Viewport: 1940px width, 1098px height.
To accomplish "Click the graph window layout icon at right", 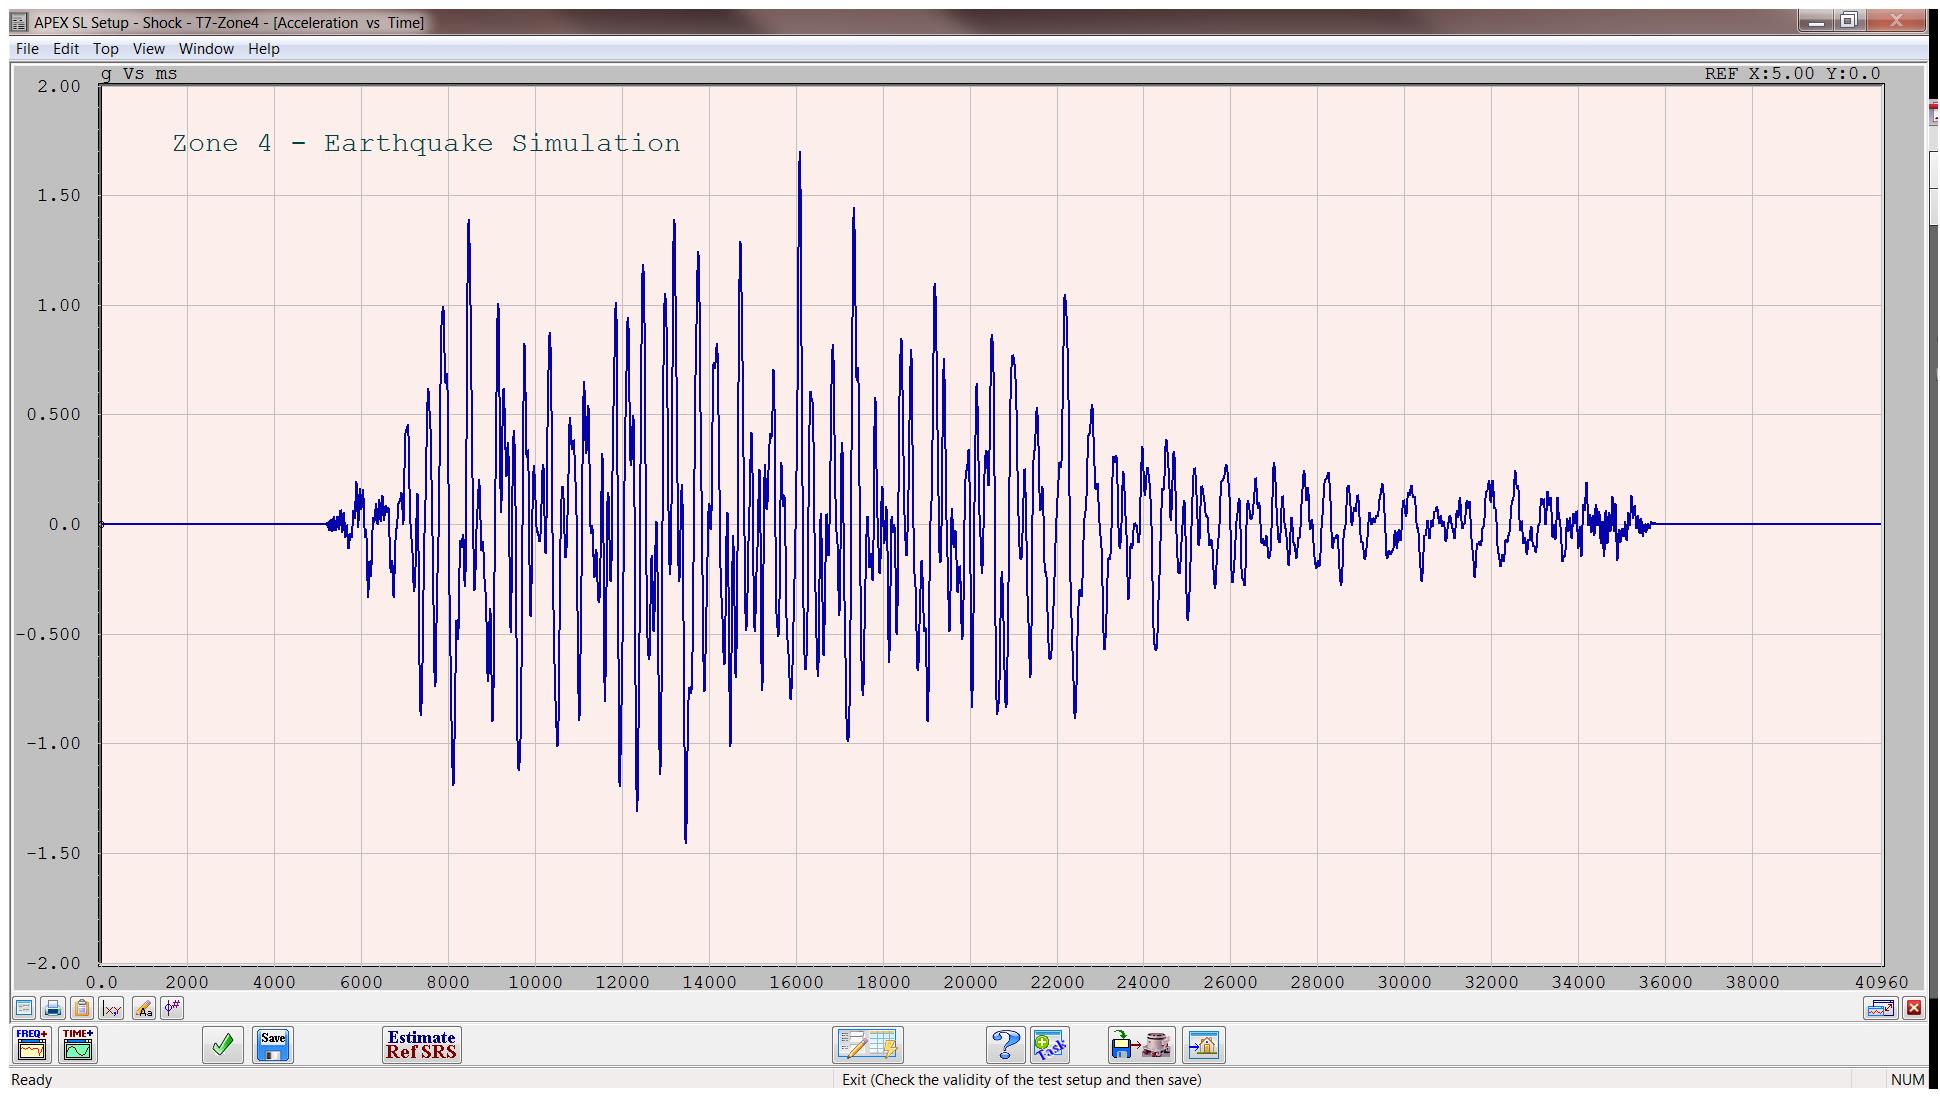I will click(1880, 1008).
